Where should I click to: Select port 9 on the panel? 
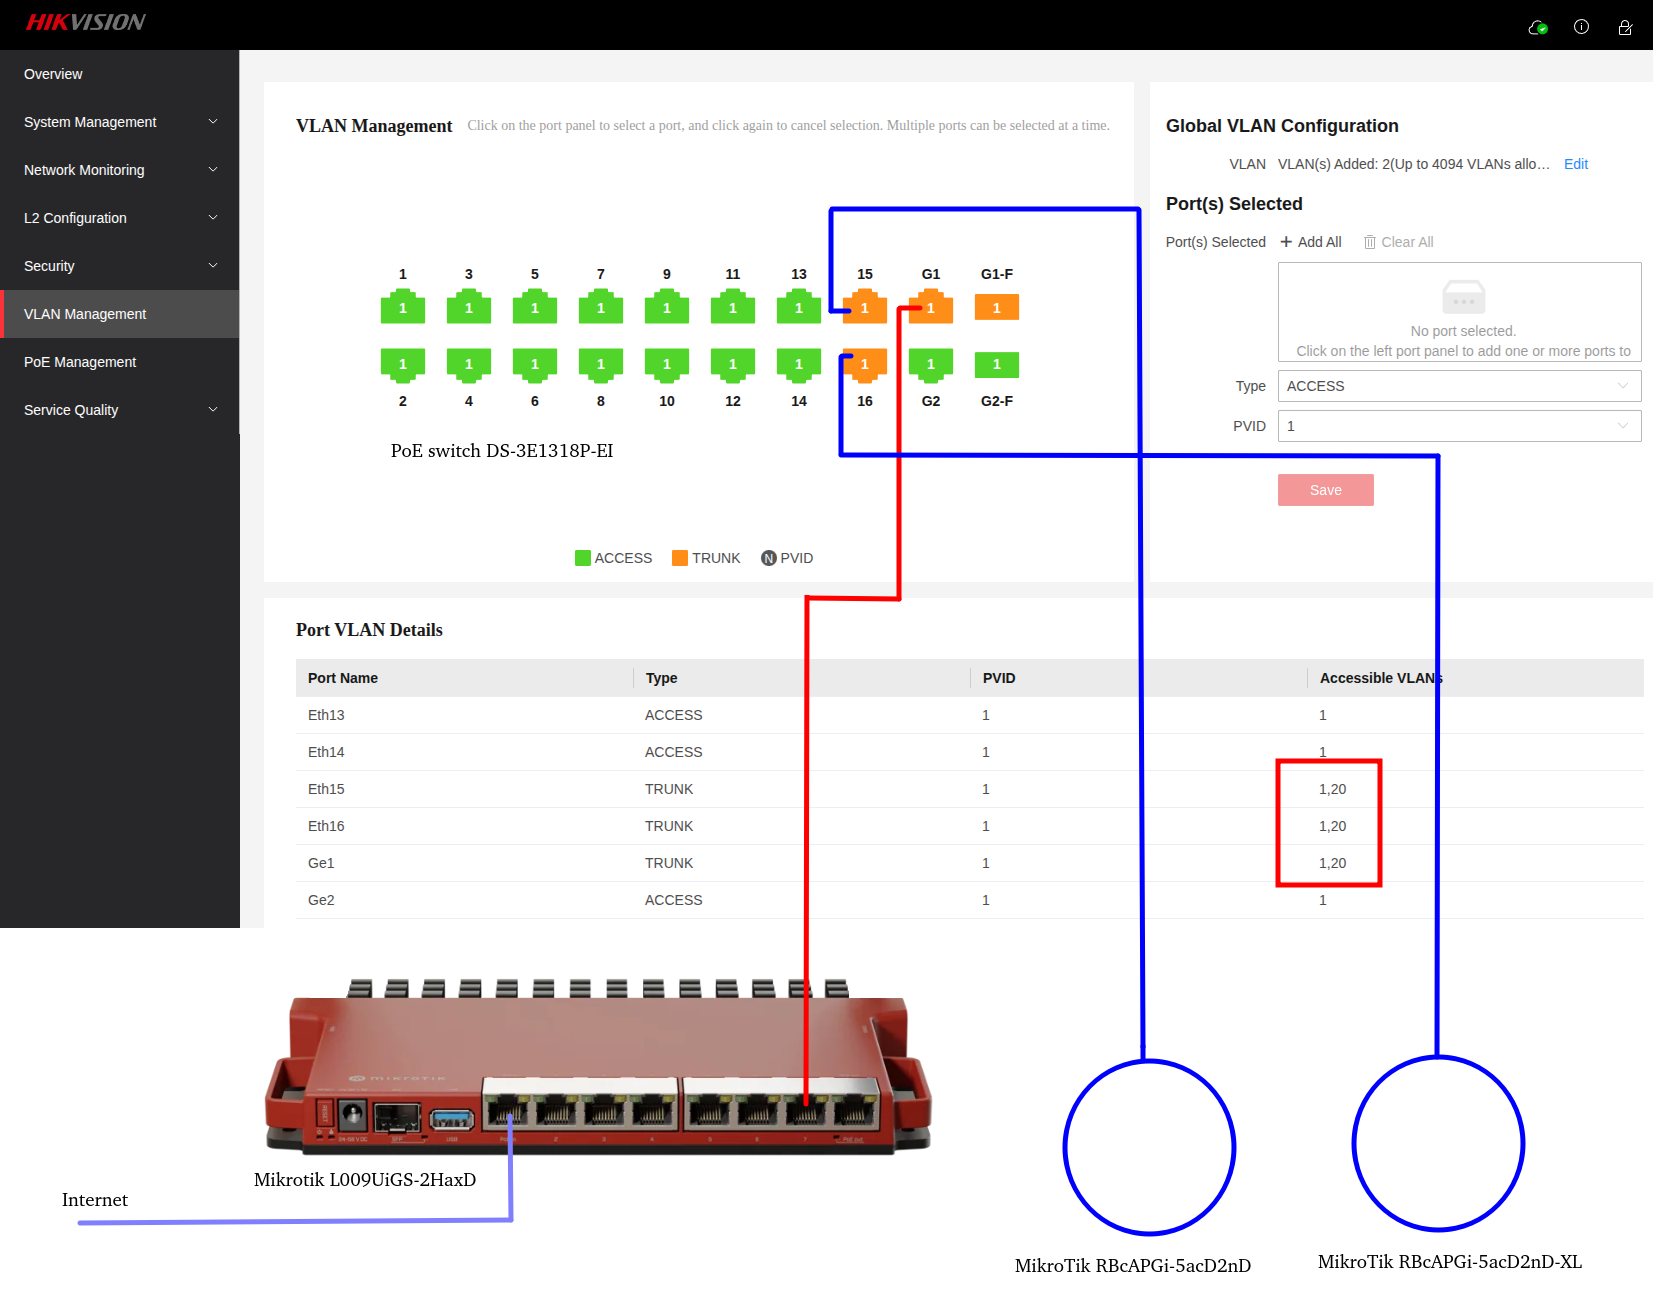pyautogui.click(x=667, y=307)
